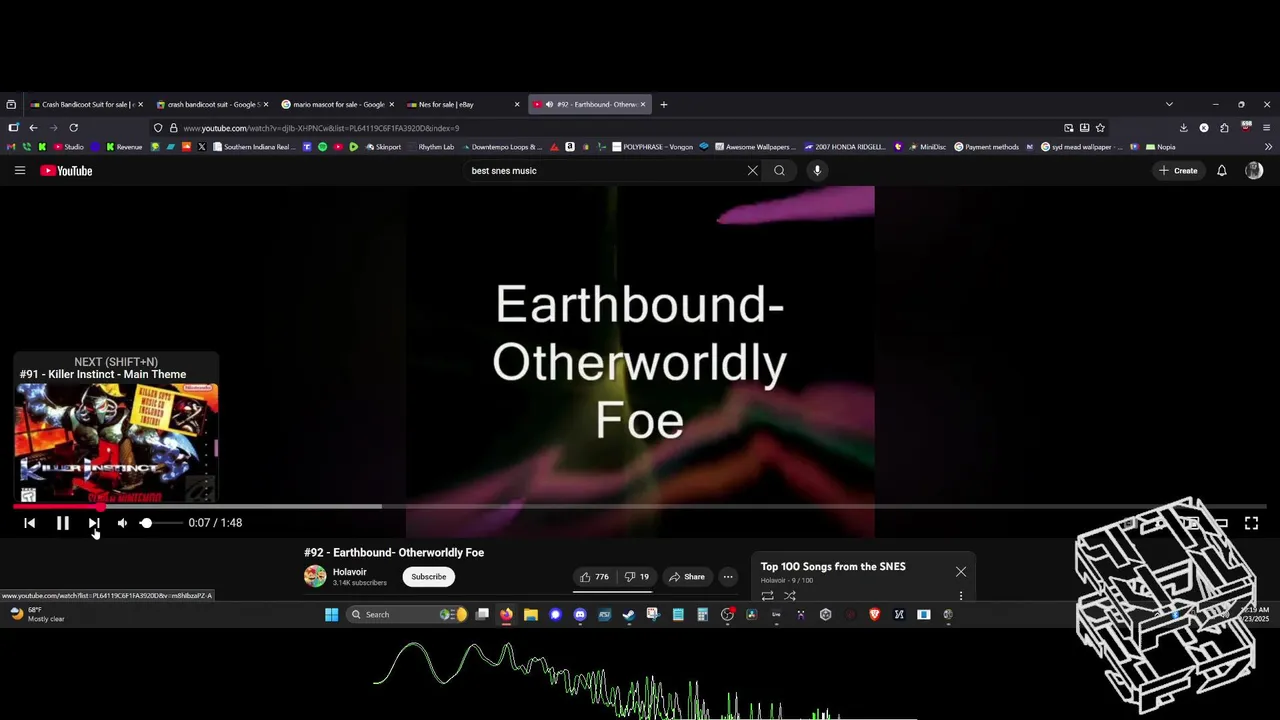Viewport: 1280px width, 720px height.
Task: Like the video with 776 likes
Action: (594, 577)
